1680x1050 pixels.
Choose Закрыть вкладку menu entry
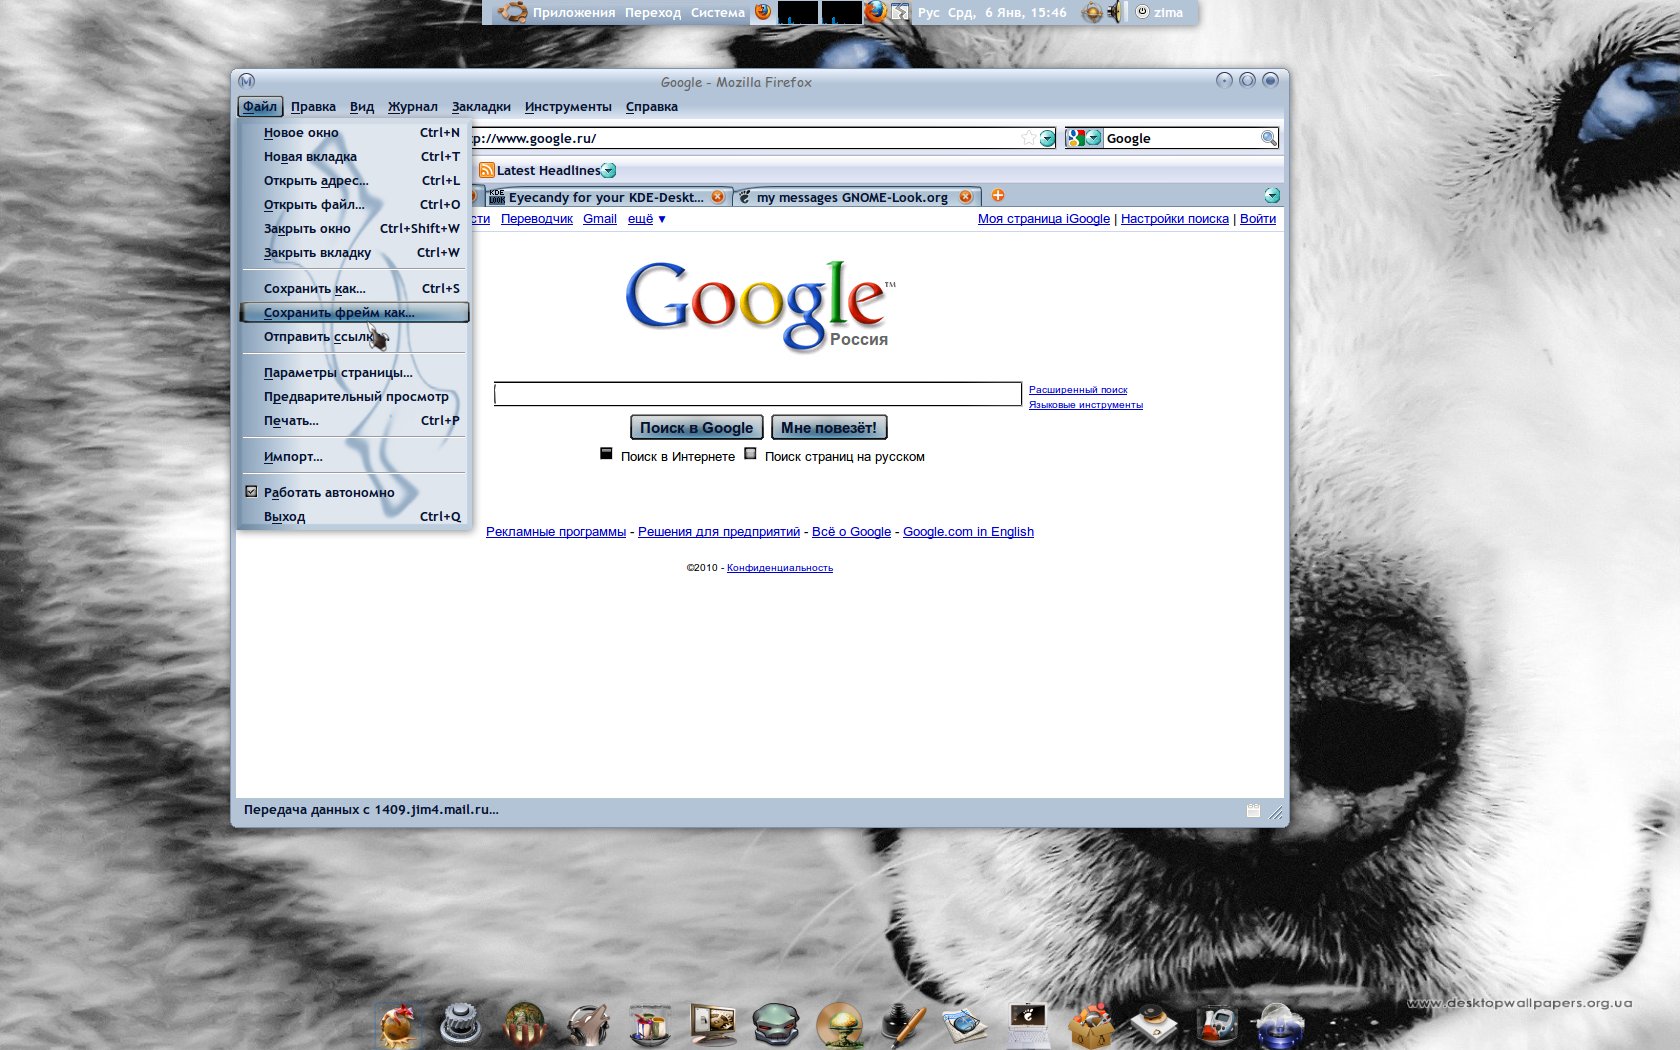pyautogui.click(x=354, y=252)
